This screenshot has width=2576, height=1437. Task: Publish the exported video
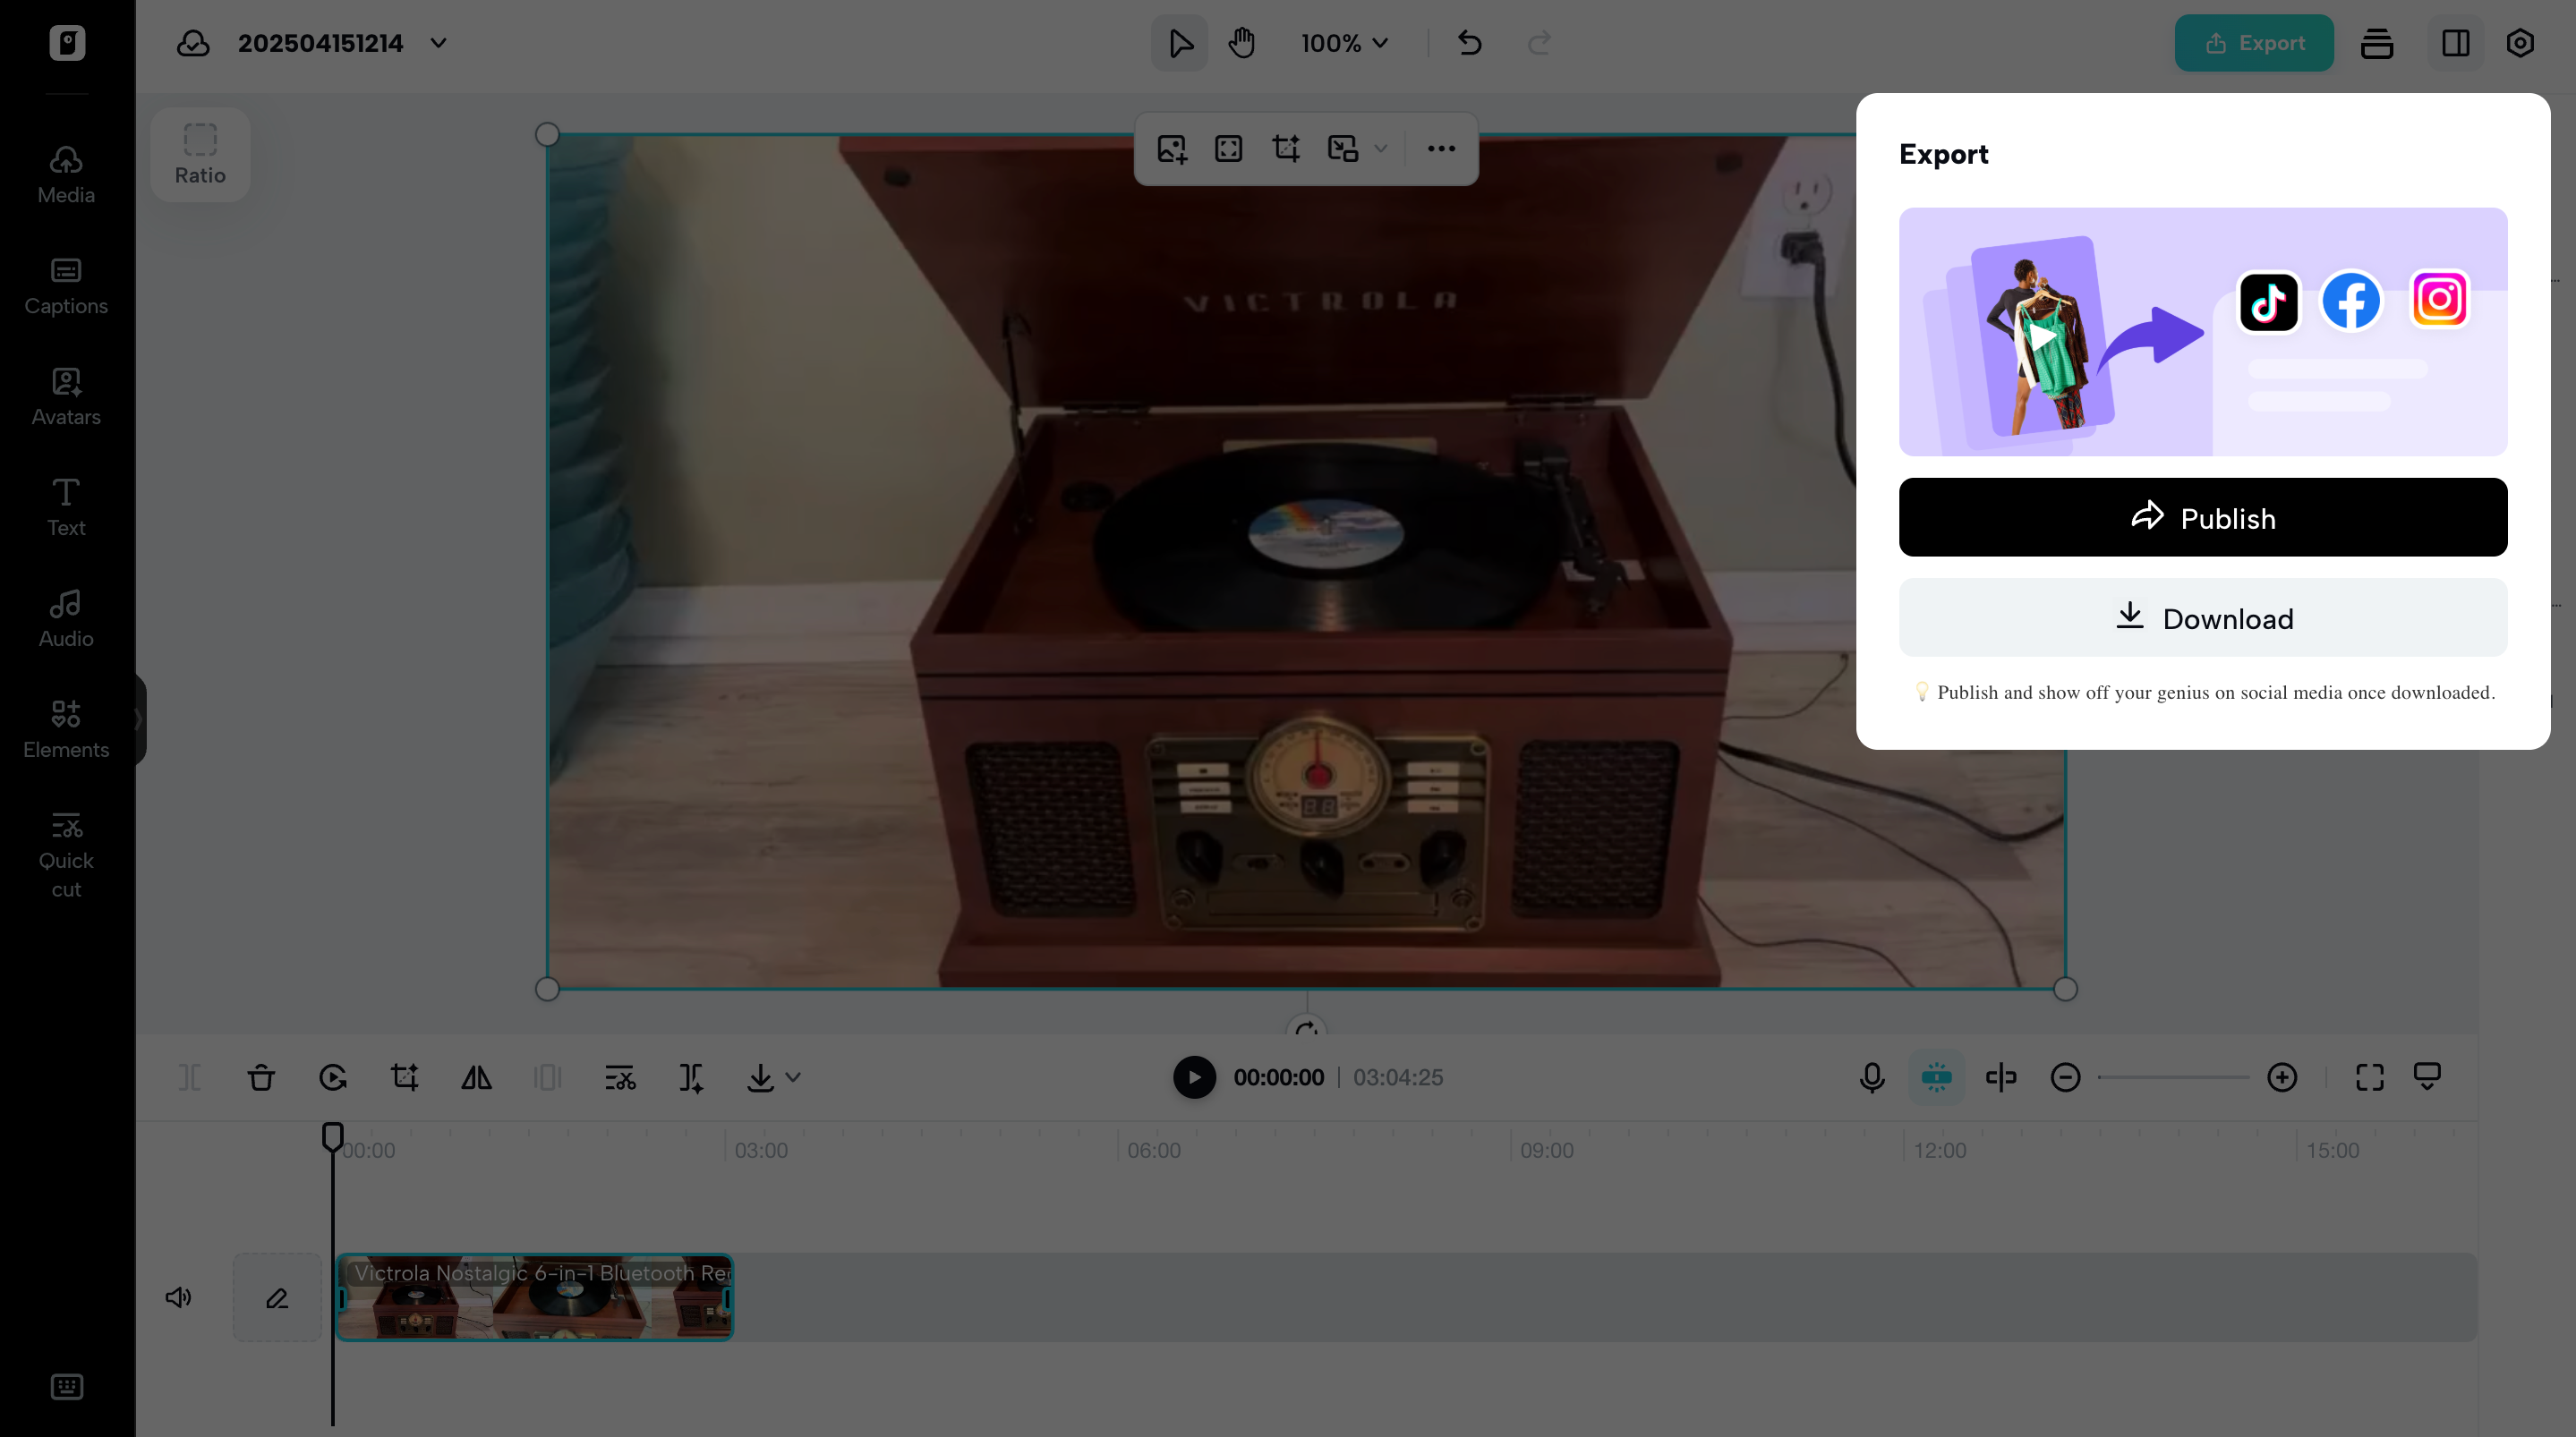point(2202,517)
